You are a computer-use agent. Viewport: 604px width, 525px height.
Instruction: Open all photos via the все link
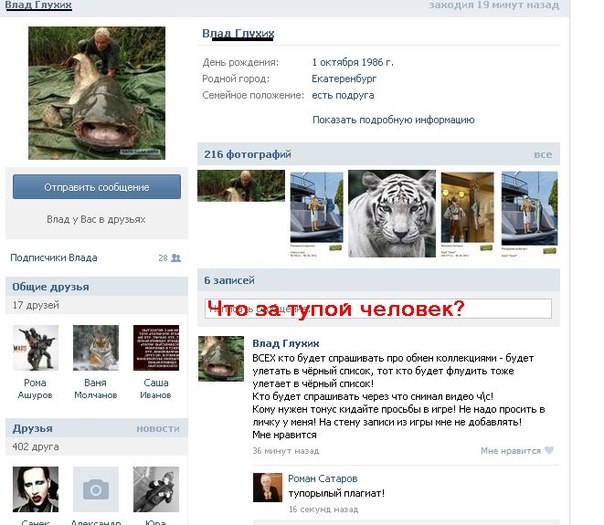click(x=543, y=154)
